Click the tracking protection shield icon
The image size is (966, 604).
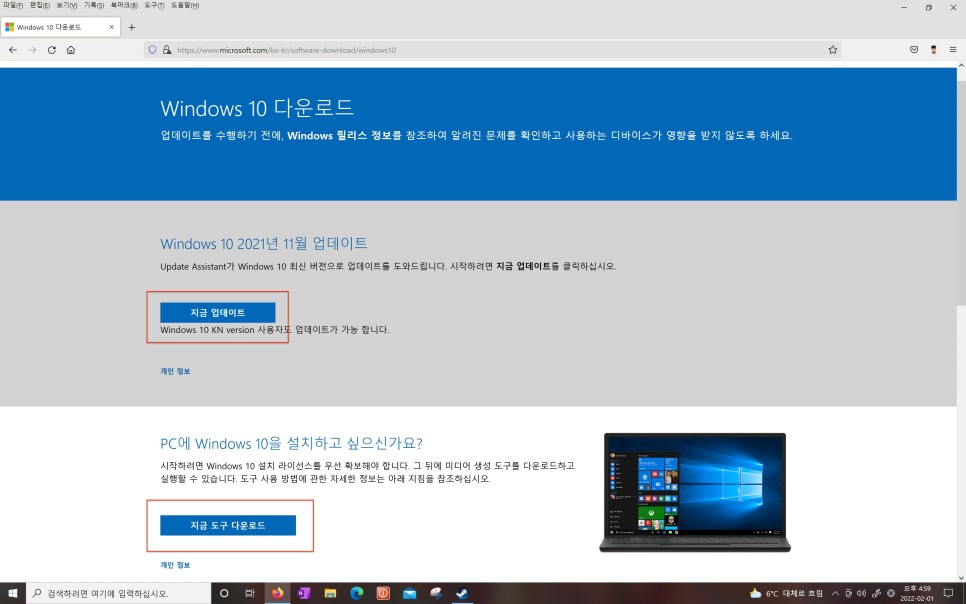[x=153, y=50]
